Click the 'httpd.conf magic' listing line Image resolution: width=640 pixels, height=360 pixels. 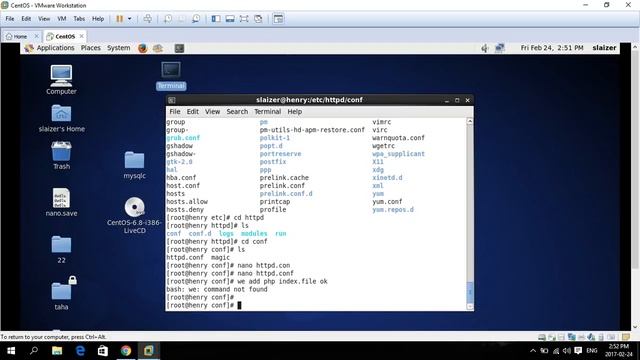tap(198, 258)
